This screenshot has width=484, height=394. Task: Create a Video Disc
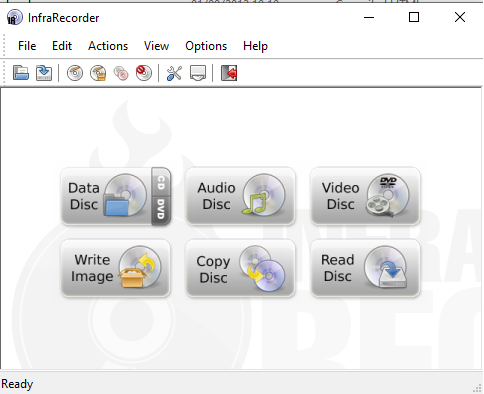pyautogui.click(x=365, y=196)
